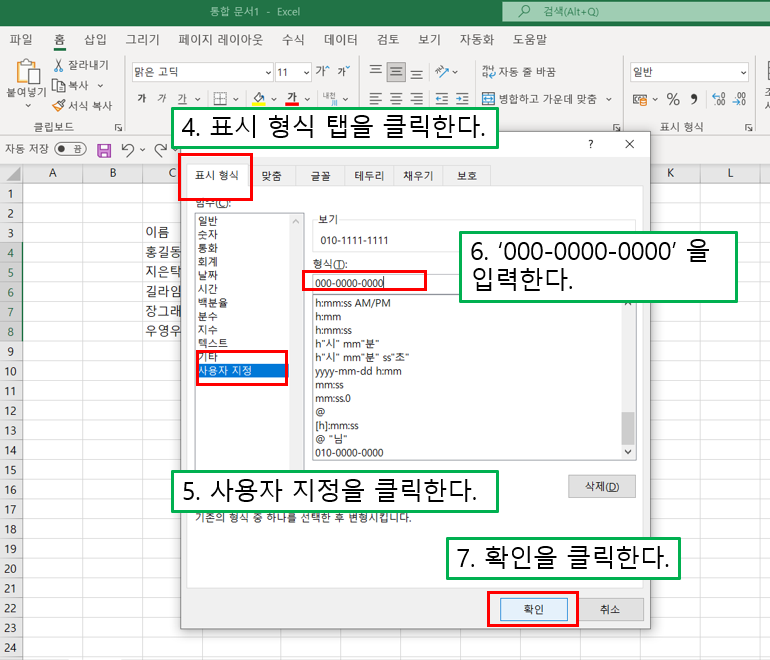Expand the font color dropdown arrow

[307, 99]
